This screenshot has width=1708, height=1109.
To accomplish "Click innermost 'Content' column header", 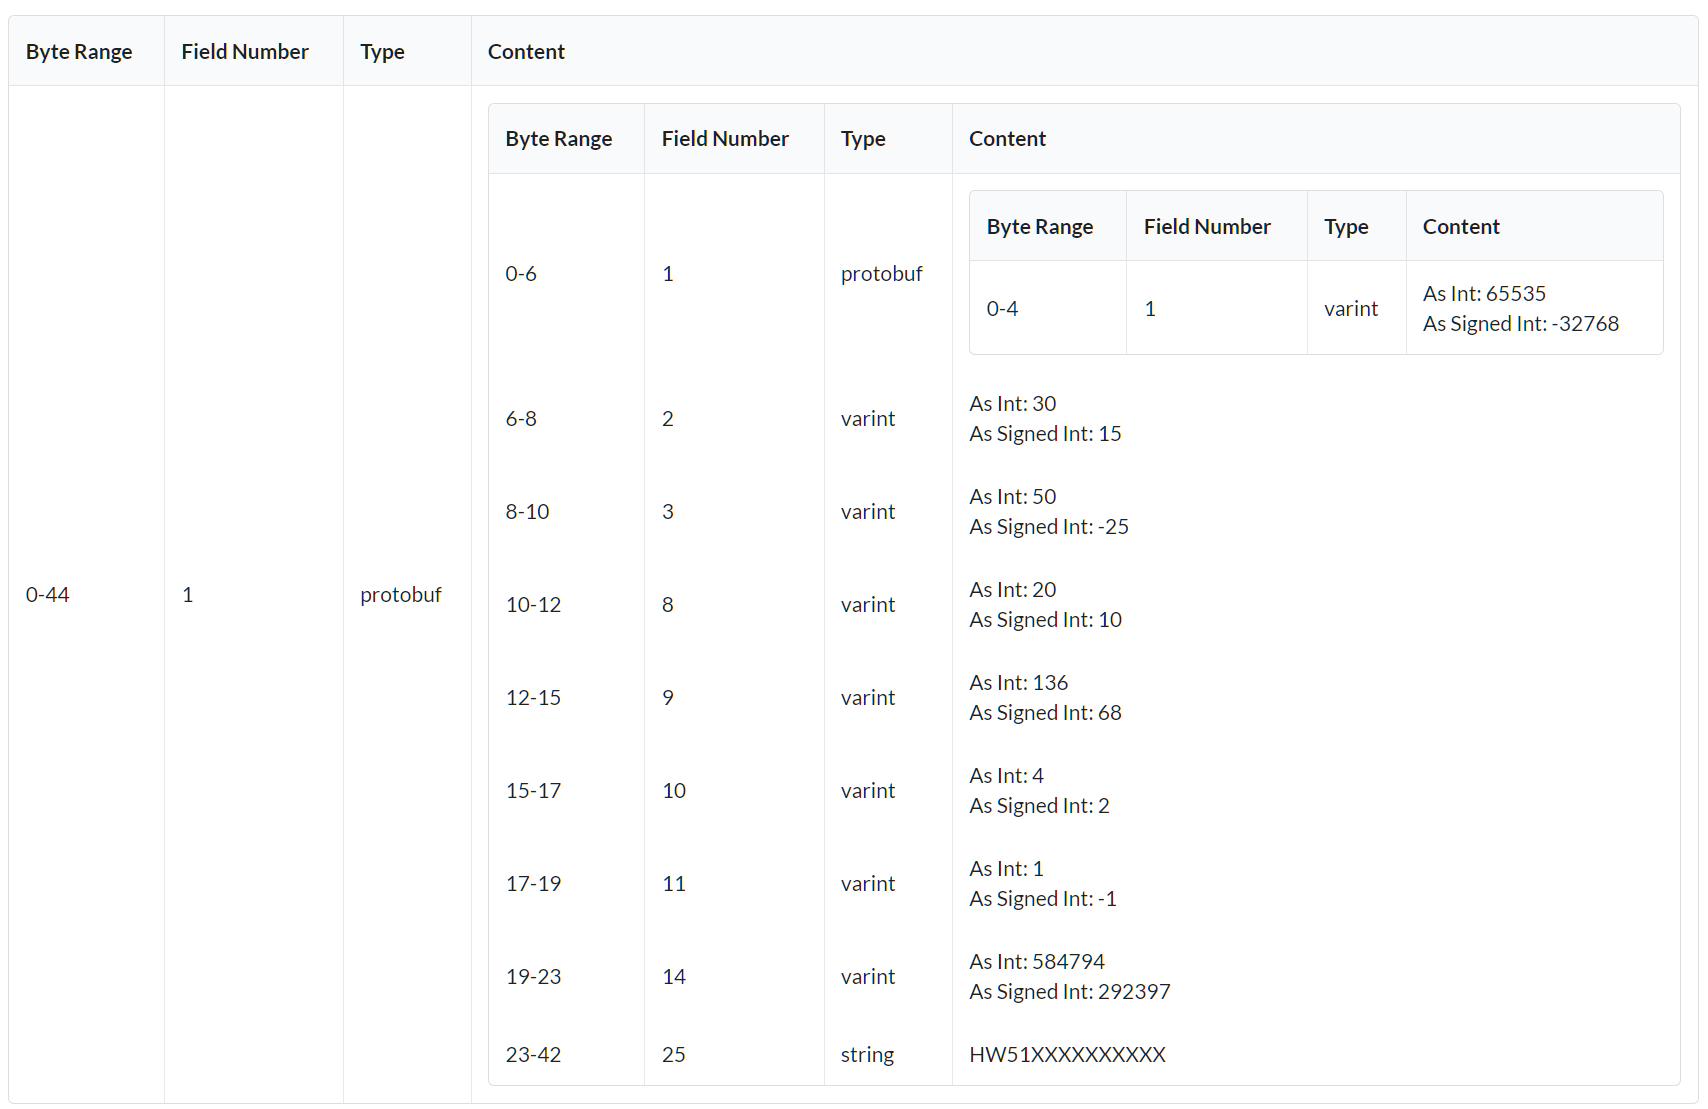I will tap(1461, 226).
